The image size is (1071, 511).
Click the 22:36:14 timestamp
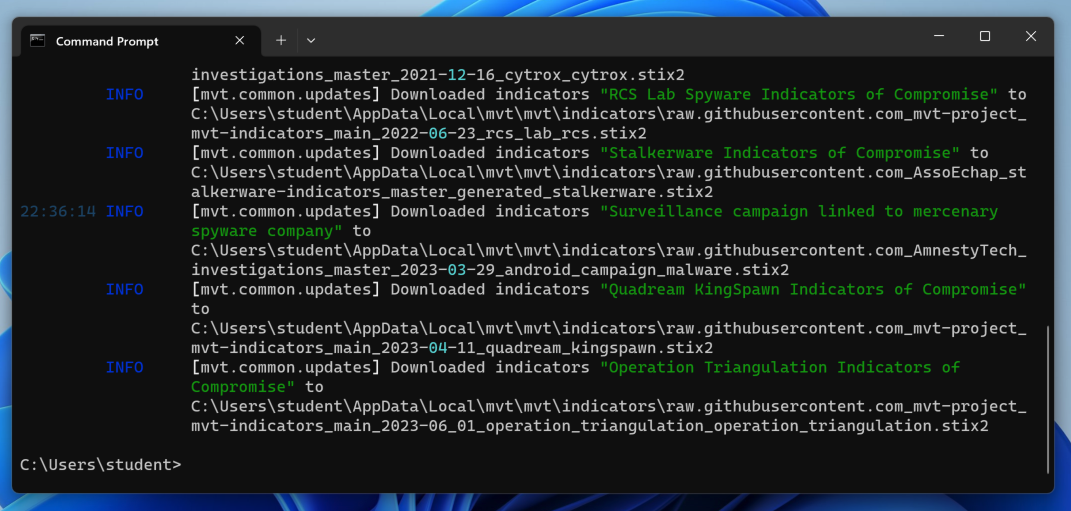(x=58, y=212)
